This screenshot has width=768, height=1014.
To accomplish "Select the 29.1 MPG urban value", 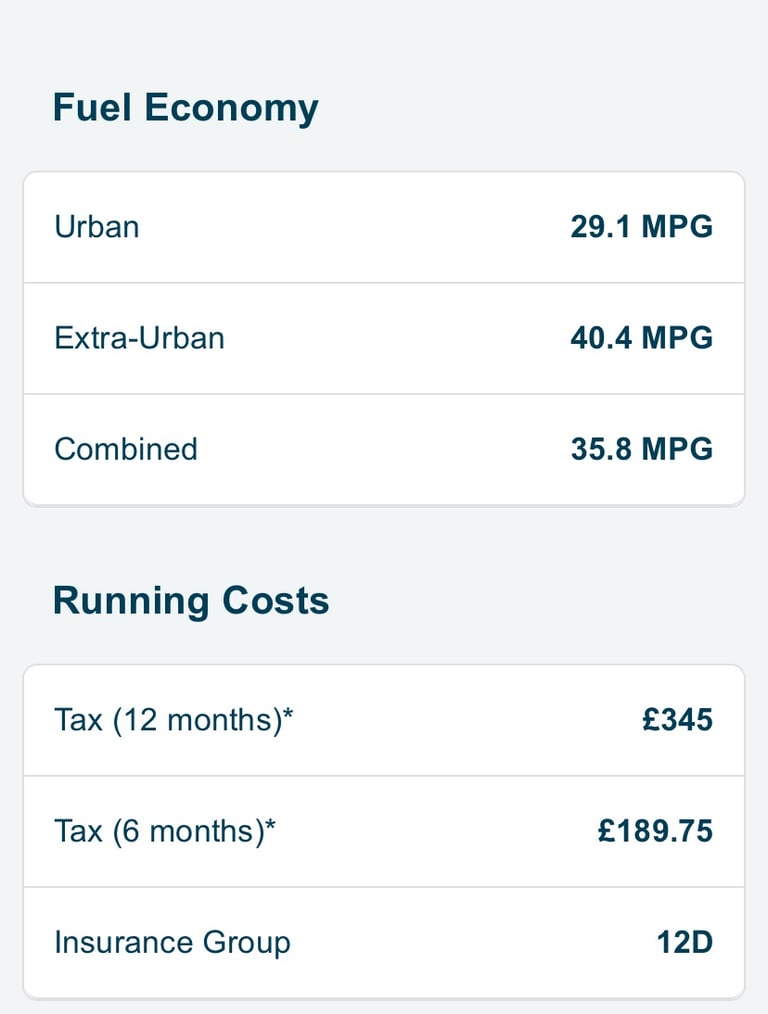I will click(641, 227).
